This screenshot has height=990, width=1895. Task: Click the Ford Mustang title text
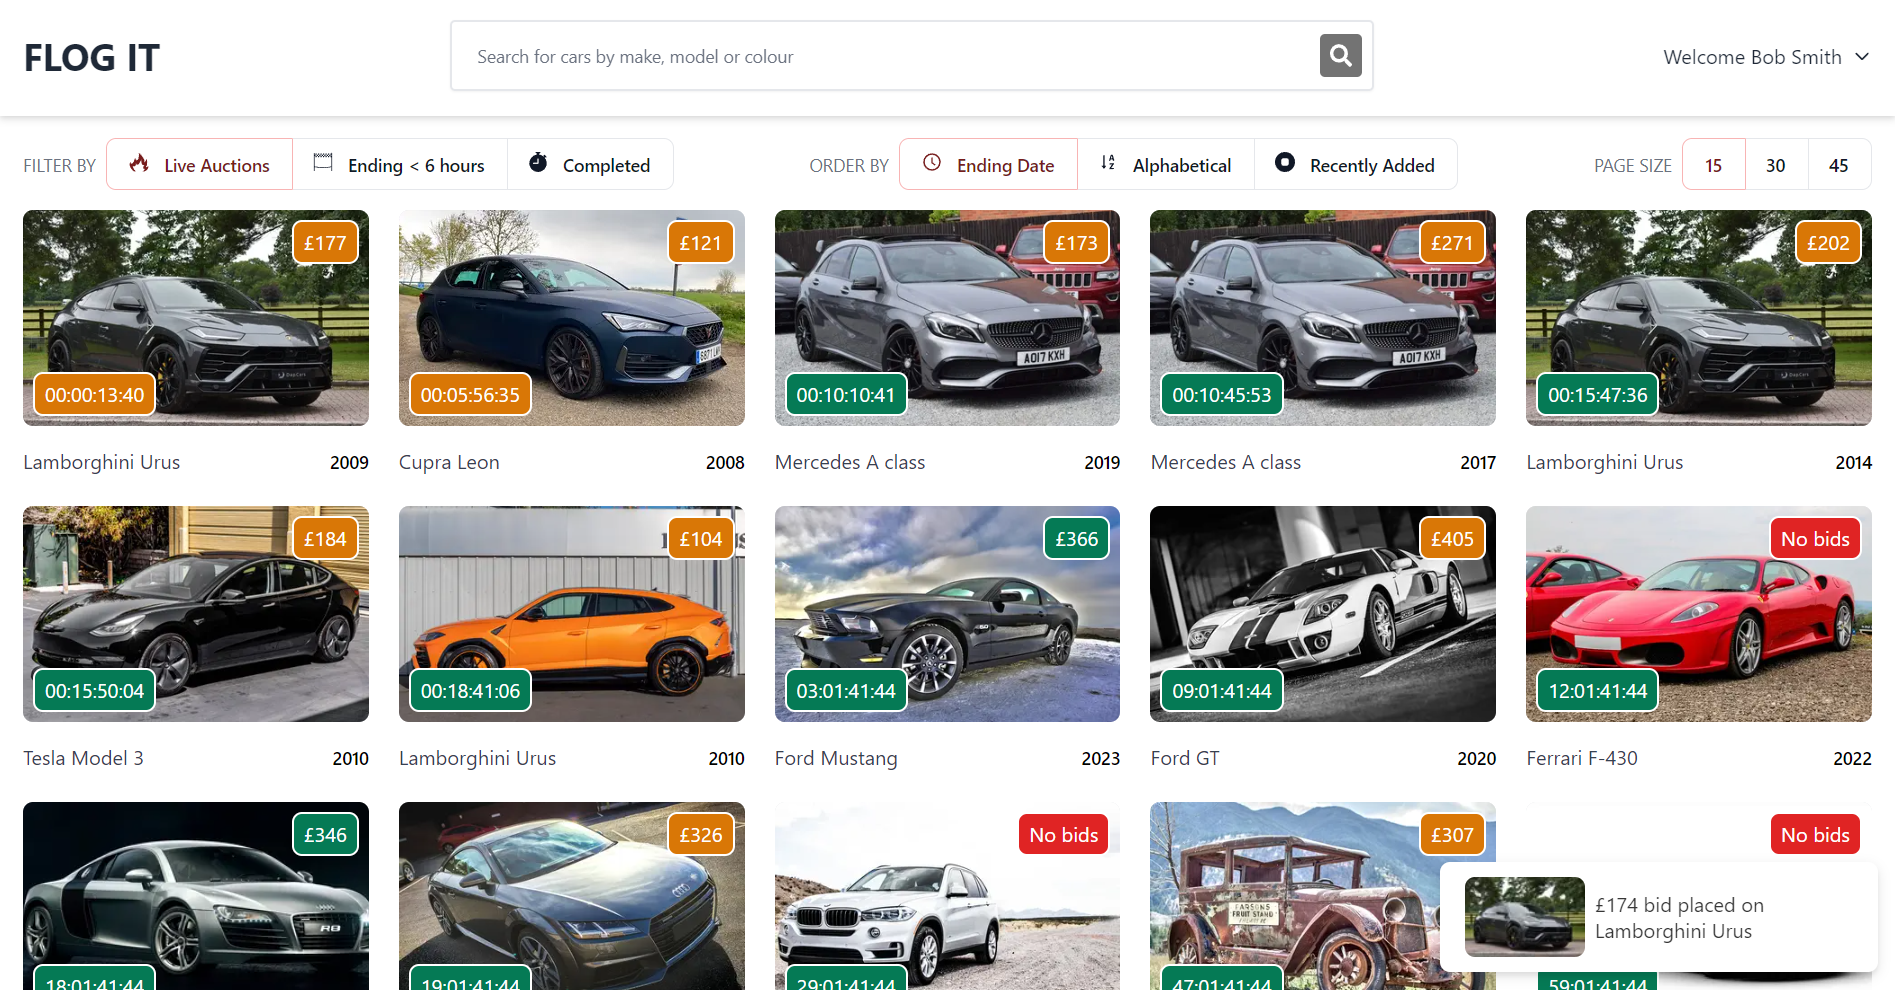click(x=836, y=758)
